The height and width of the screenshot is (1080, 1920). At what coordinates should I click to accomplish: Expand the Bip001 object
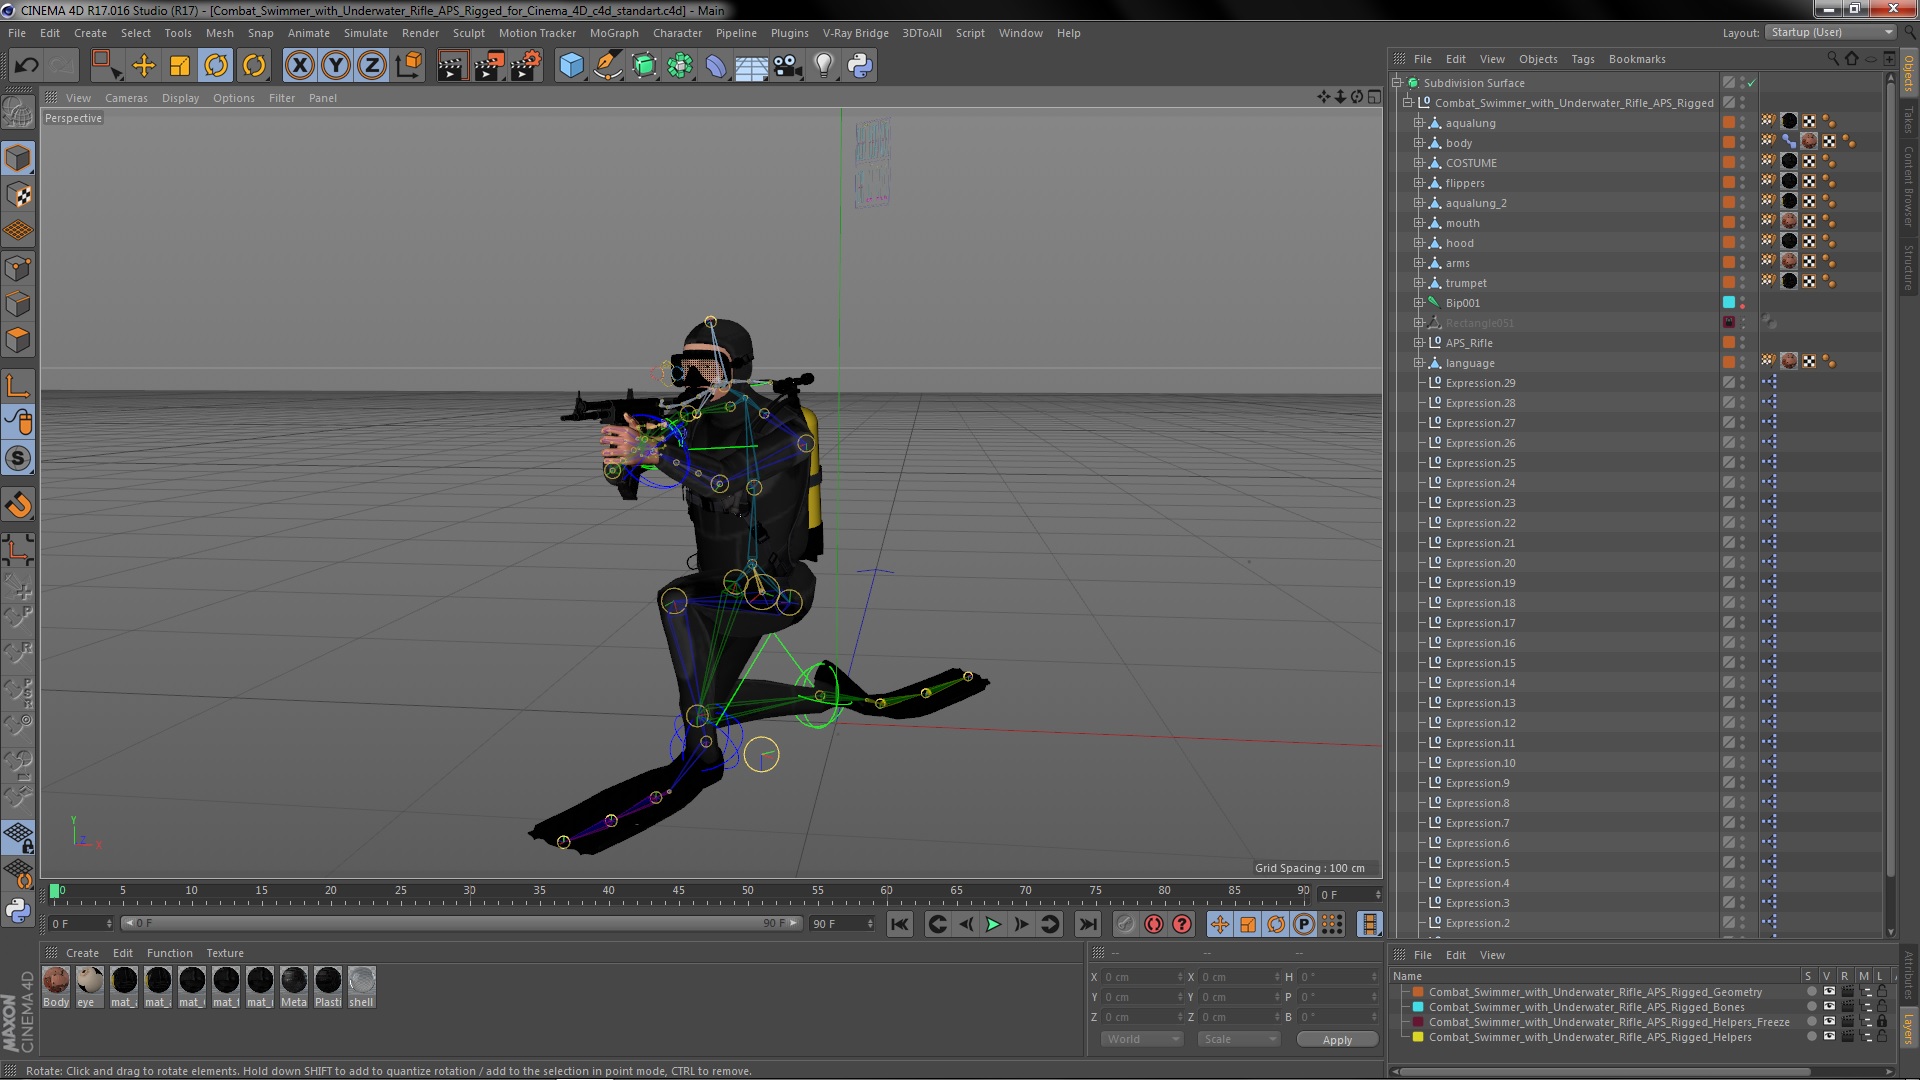tap(1418, 303)
